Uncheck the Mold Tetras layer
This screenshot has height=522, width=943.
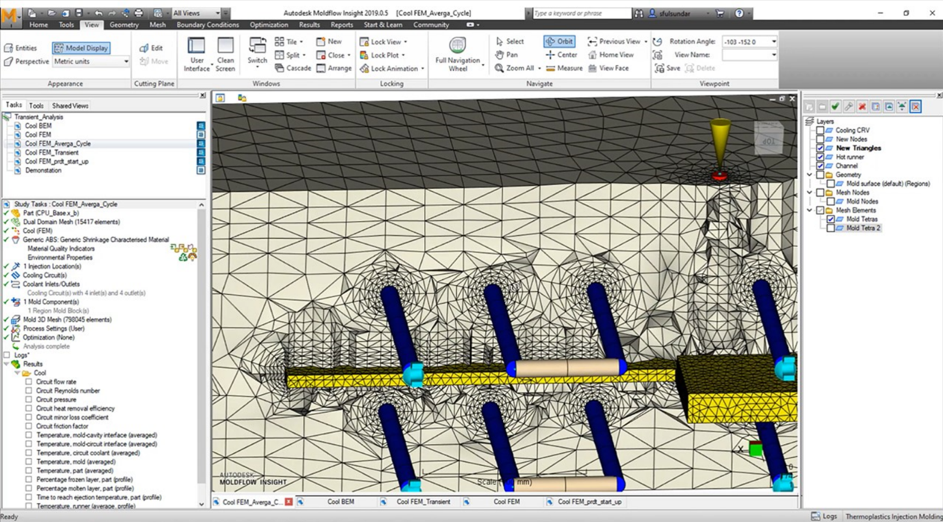click(x=831, y=220)
